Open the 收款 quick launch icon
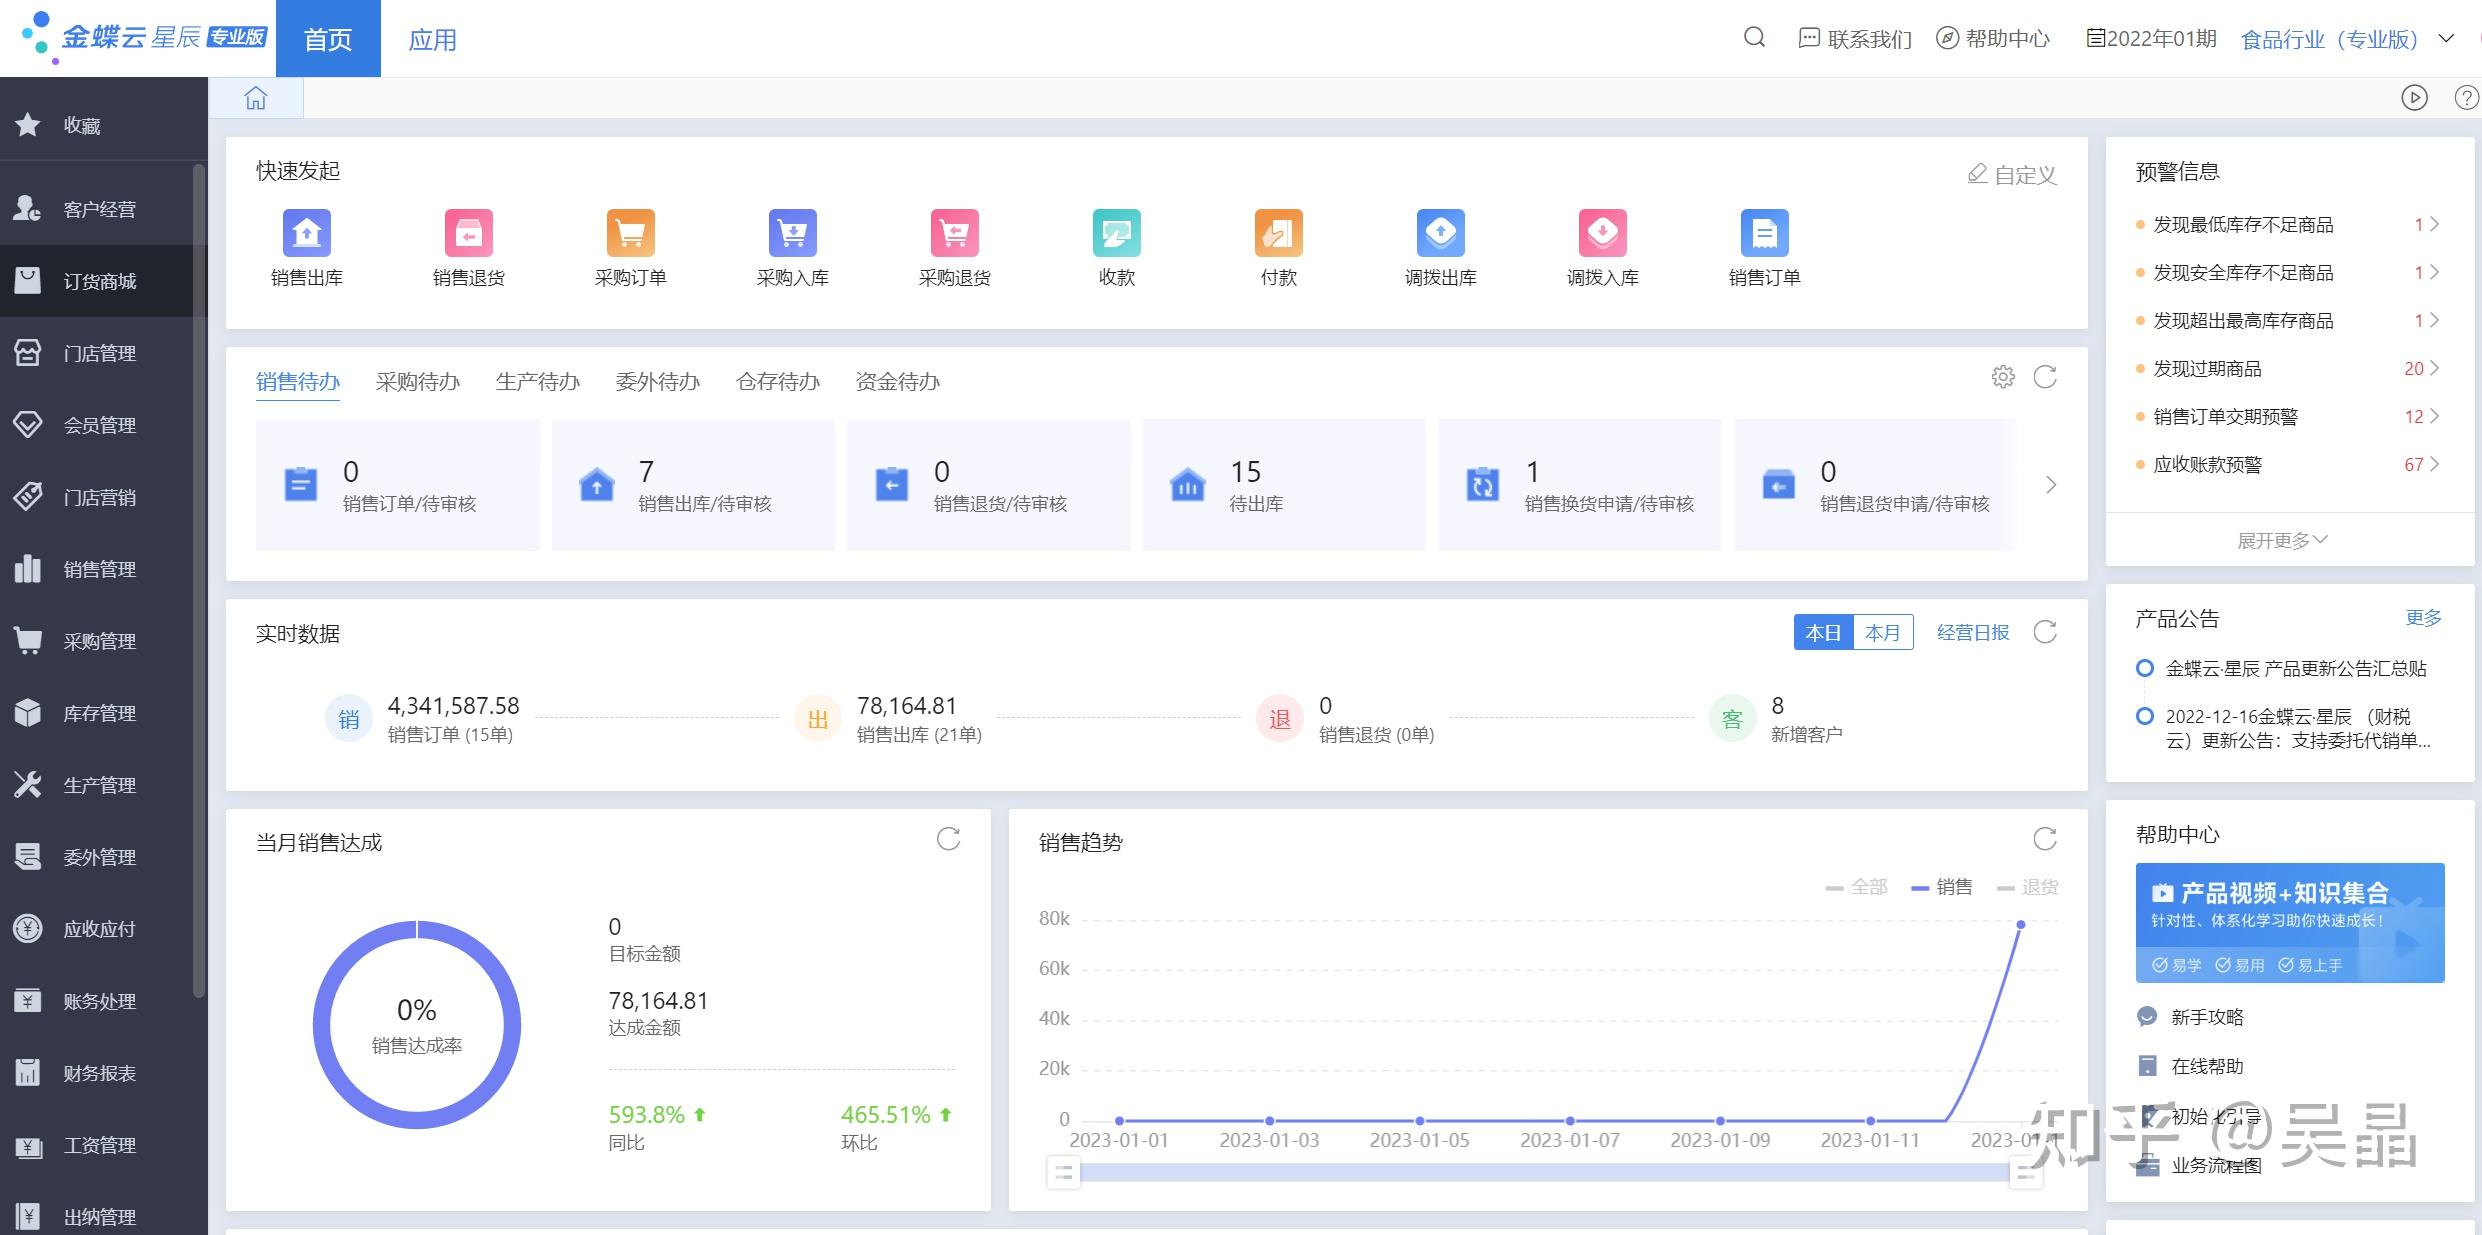The image size is (2482, 1235). (x=1116, y=234)
